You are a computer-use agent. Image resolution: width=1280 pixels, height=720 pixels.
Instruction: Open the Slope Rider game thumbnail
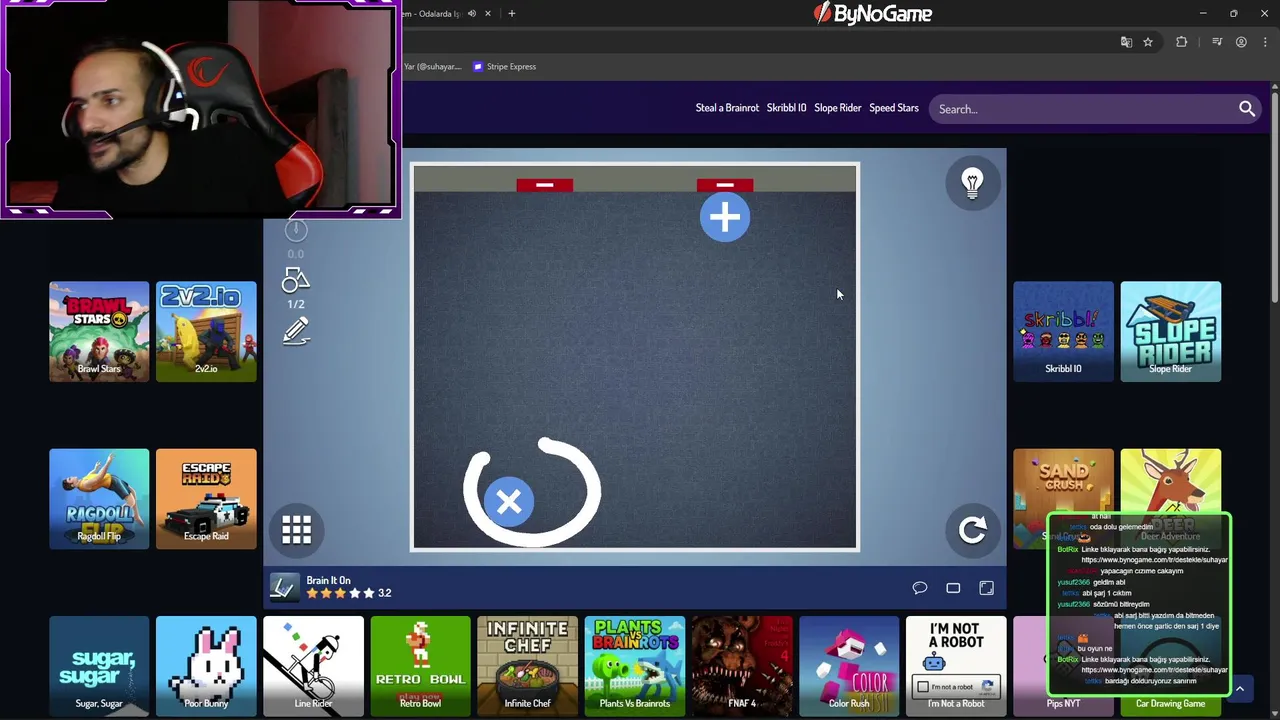(x=1170, y=332)
